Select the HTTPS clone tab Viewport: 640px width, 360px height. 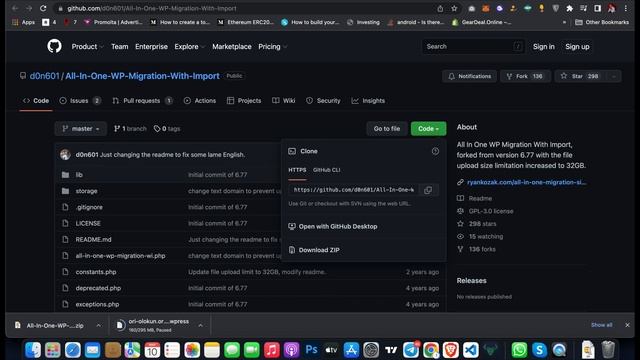(297, 170)
